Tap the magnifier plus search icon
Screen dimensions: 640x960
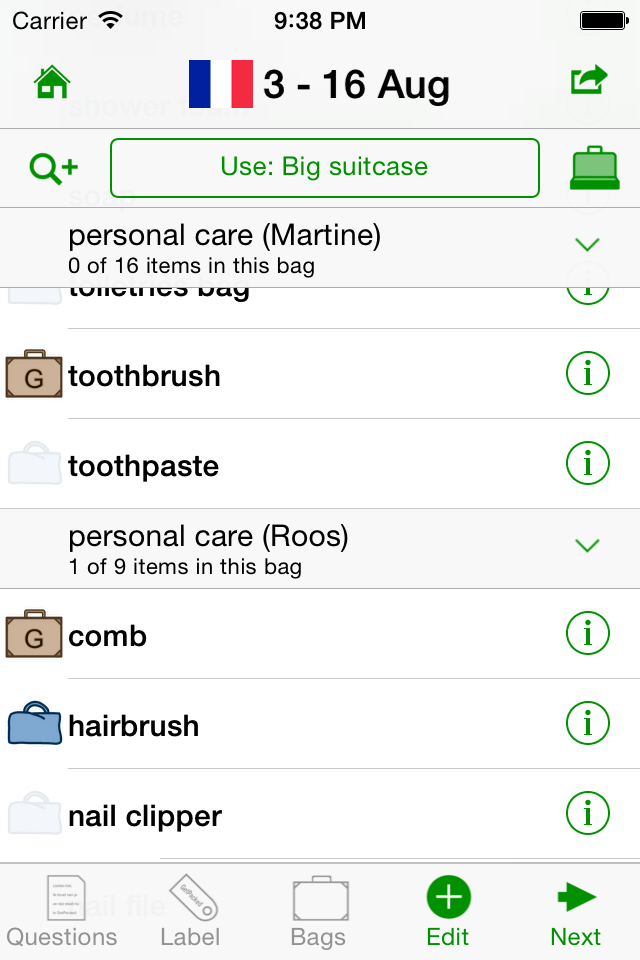[x=53, y=168]
